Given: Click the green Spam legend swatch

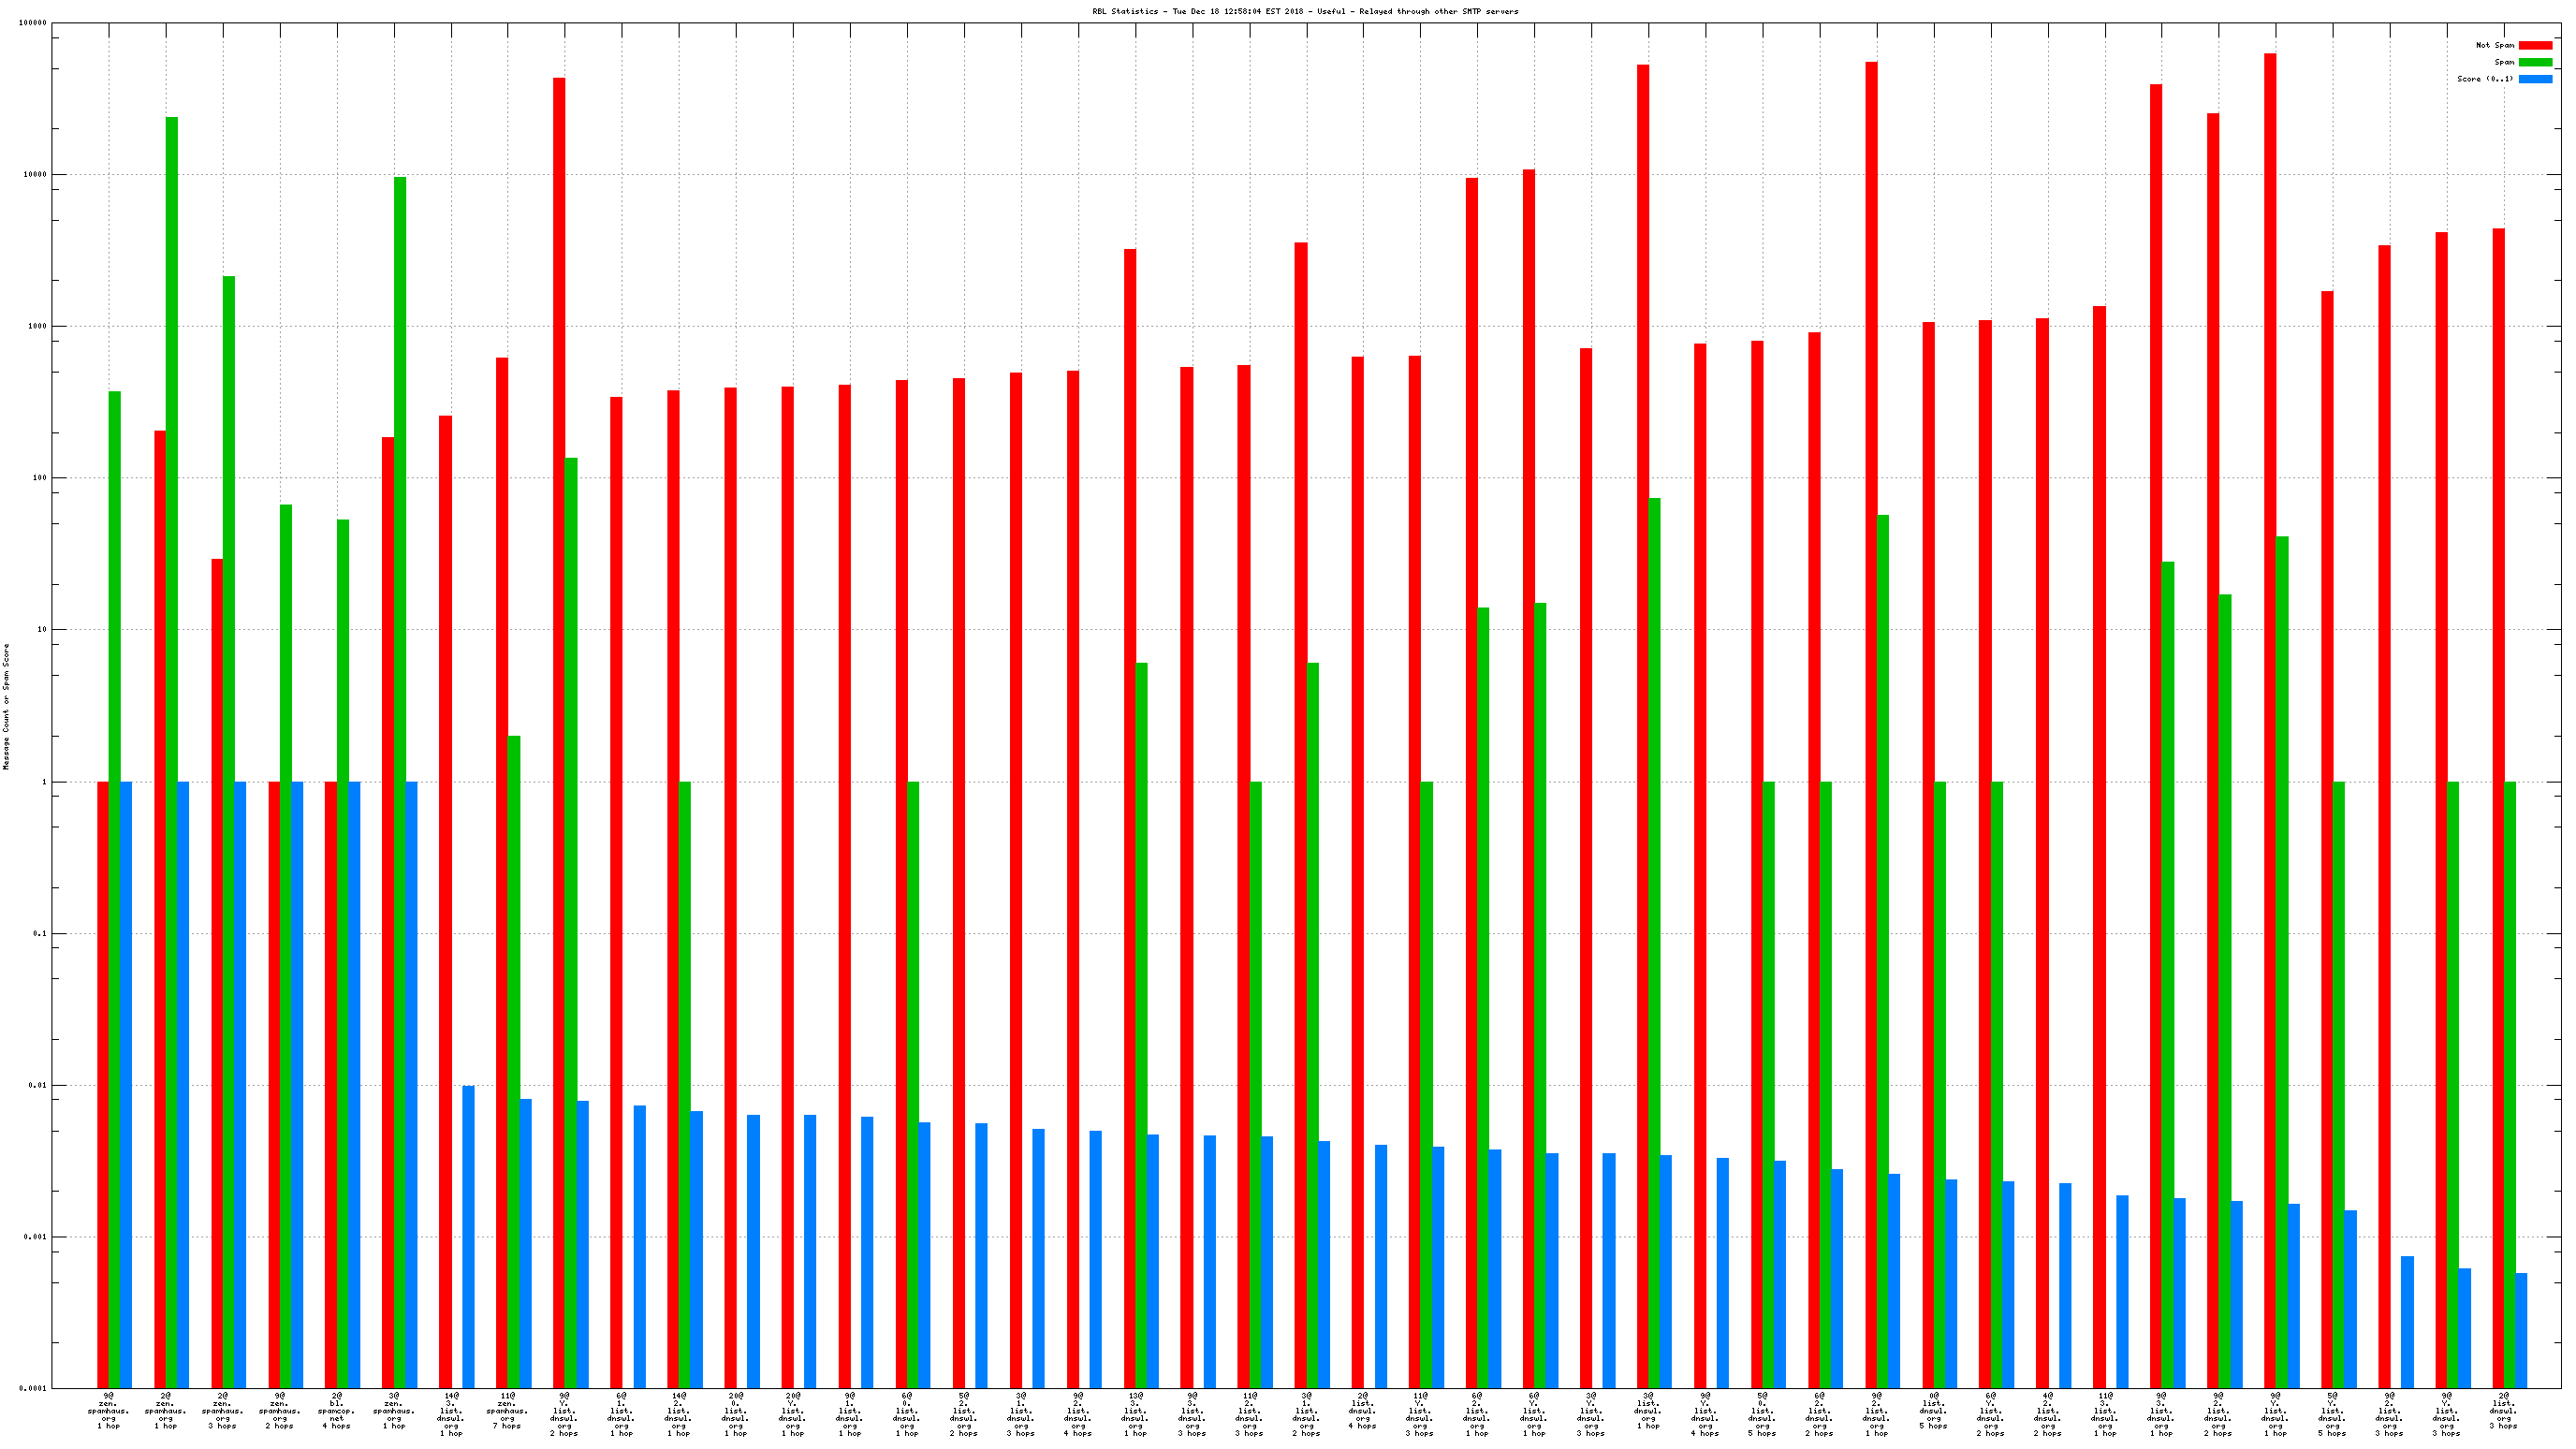Looking at the screenshot, I should (x=2535, y=62).
